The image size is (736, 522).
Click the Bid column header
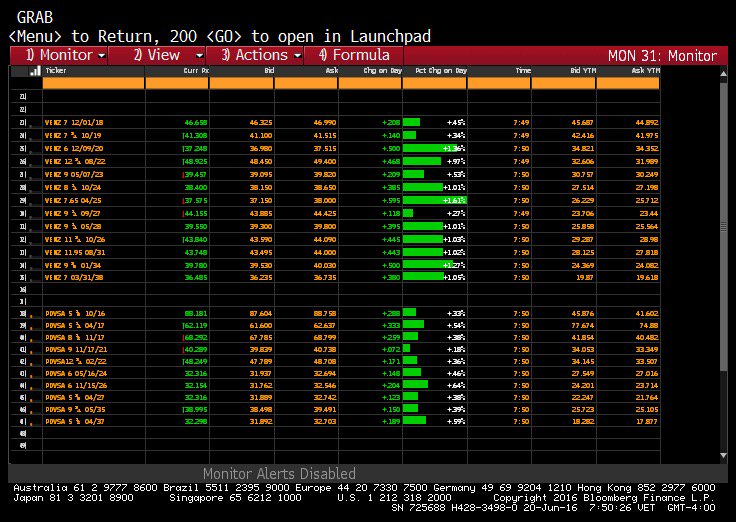(269, 70)
